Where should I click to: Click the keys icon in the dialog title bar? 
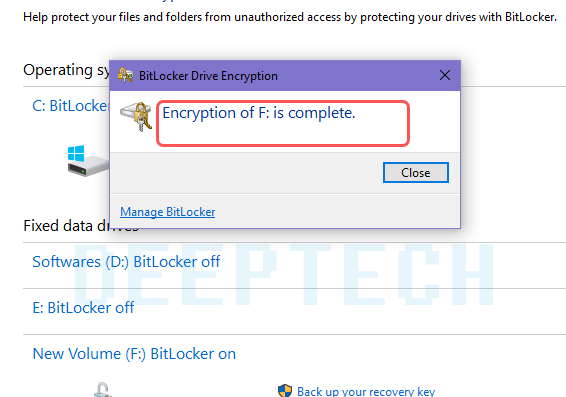click(x=125, y=75)
